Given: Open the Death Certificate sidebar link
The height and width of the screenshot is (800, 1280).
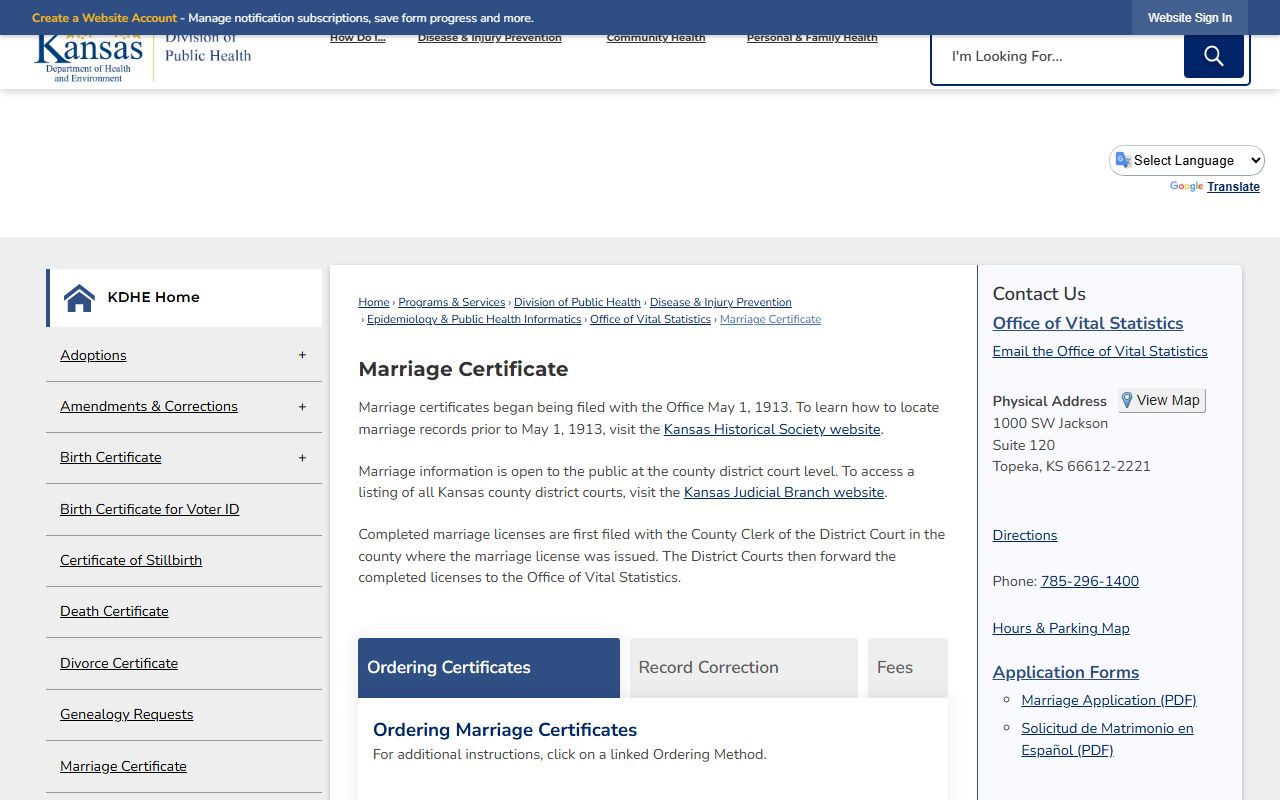Looking at the screenshot, I should (114, 611).
